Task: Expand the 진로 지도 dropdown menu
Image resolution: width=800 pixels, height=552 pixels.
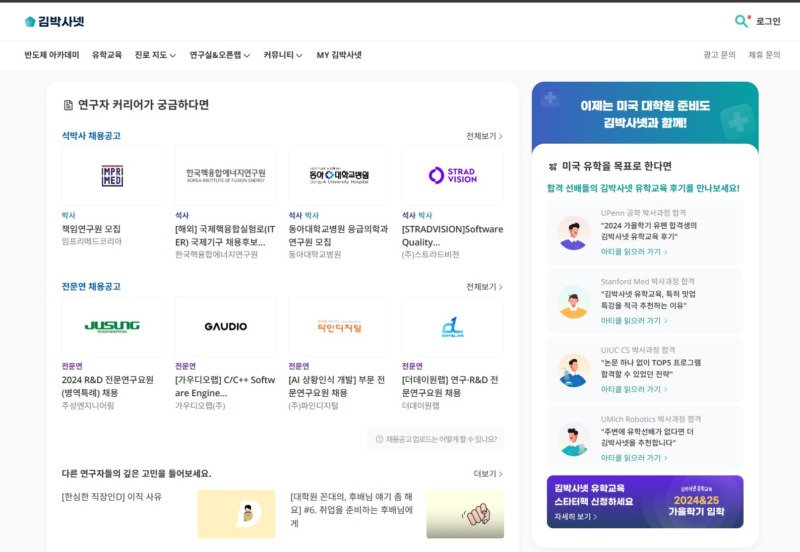Action: [x=155, y=55]
